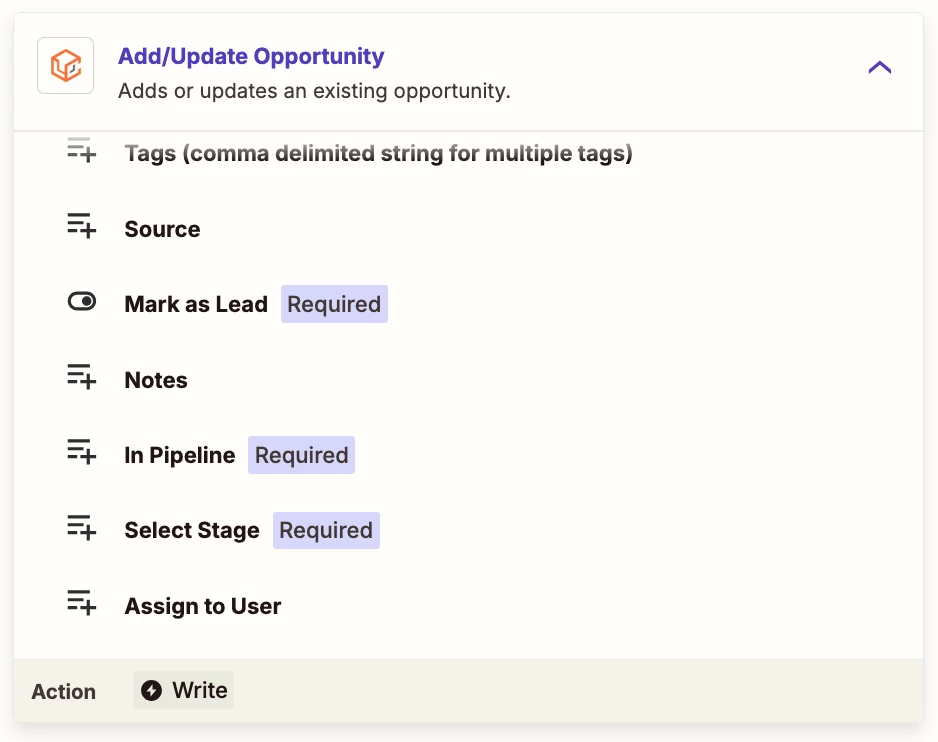Open the Add/Update Opportunity title link
The image size is (938, 742).
[251, 56]
